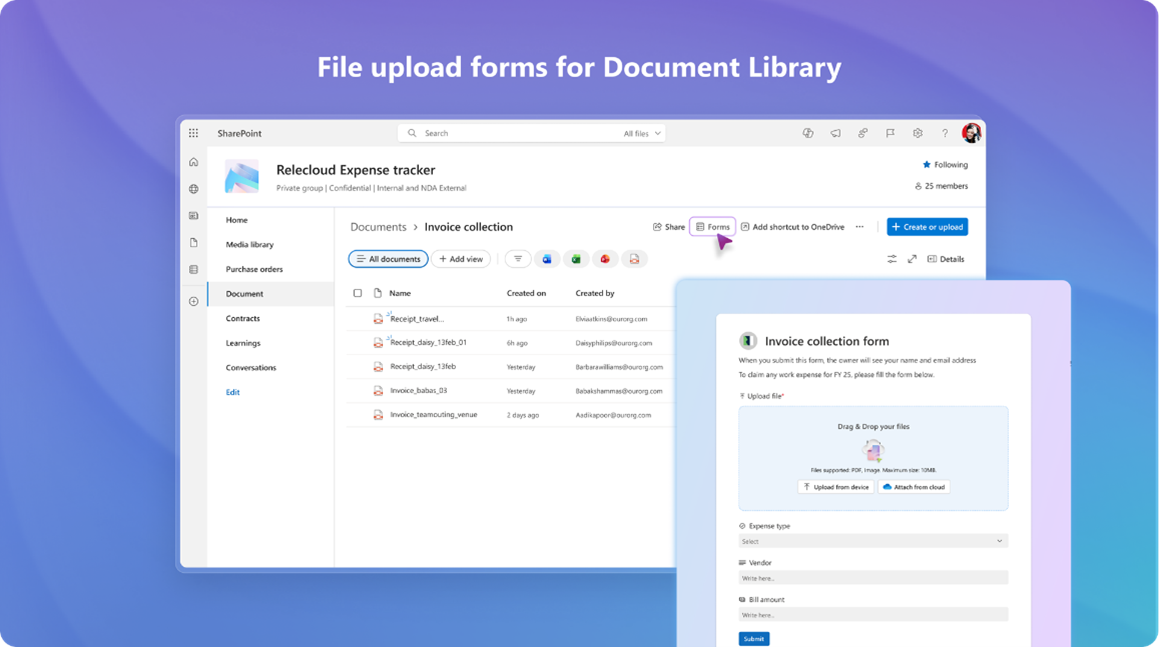1159x647 pixels.
Task: Click the Home icon in left rail
Action: 194,162
